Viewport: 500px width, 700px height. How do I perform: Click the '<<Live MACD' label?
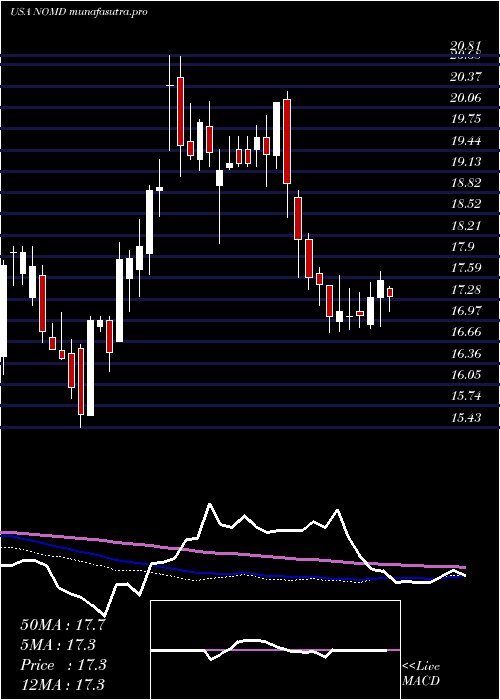421,674
